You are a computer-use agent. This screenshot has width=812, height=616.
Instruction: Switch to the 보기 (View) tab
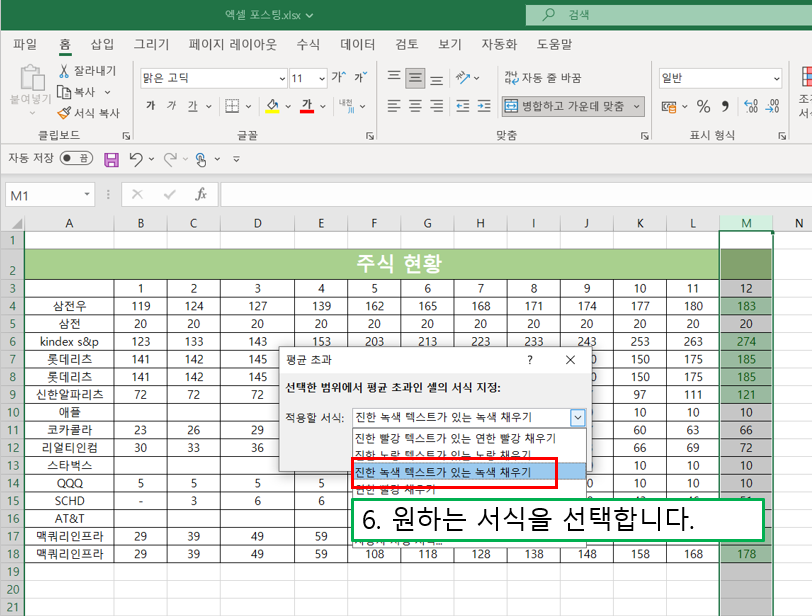click(450, 45)
